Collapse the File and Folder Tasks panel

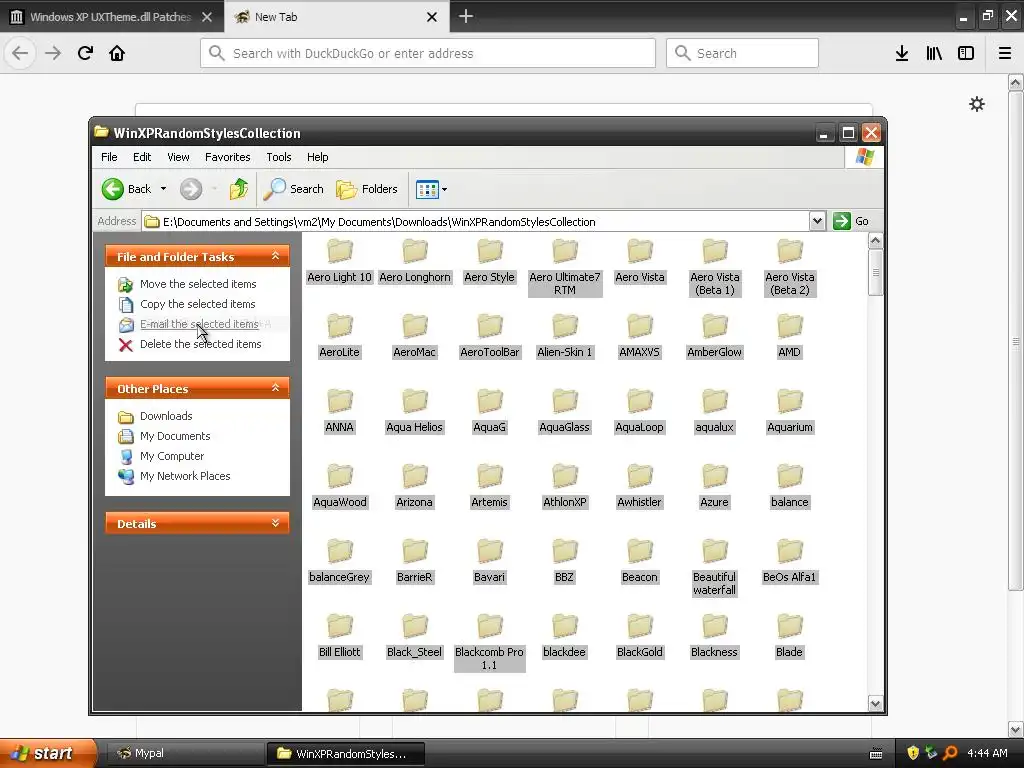(276, 256)
